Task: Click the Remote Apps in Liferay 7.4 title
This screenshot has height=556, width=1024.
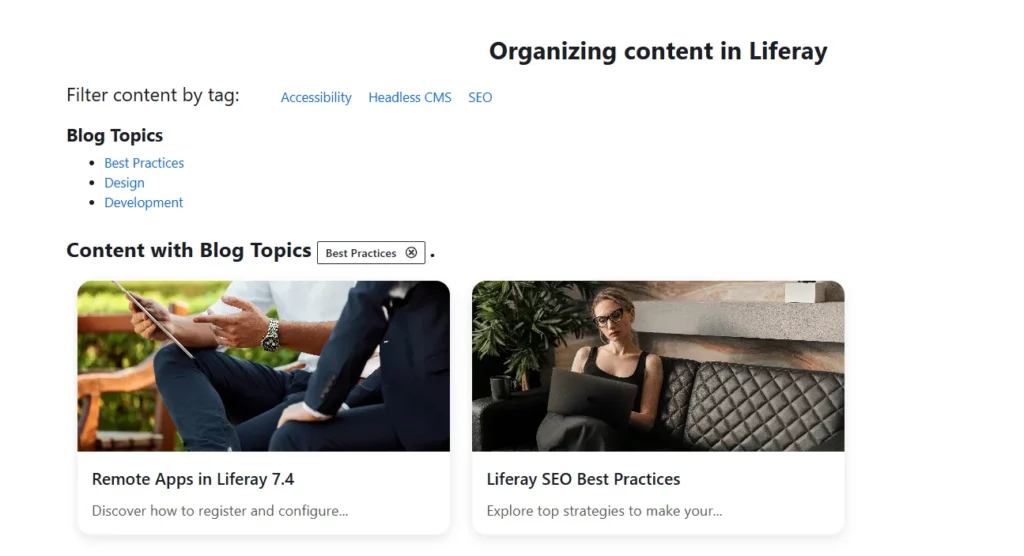Action: [193, 479]
